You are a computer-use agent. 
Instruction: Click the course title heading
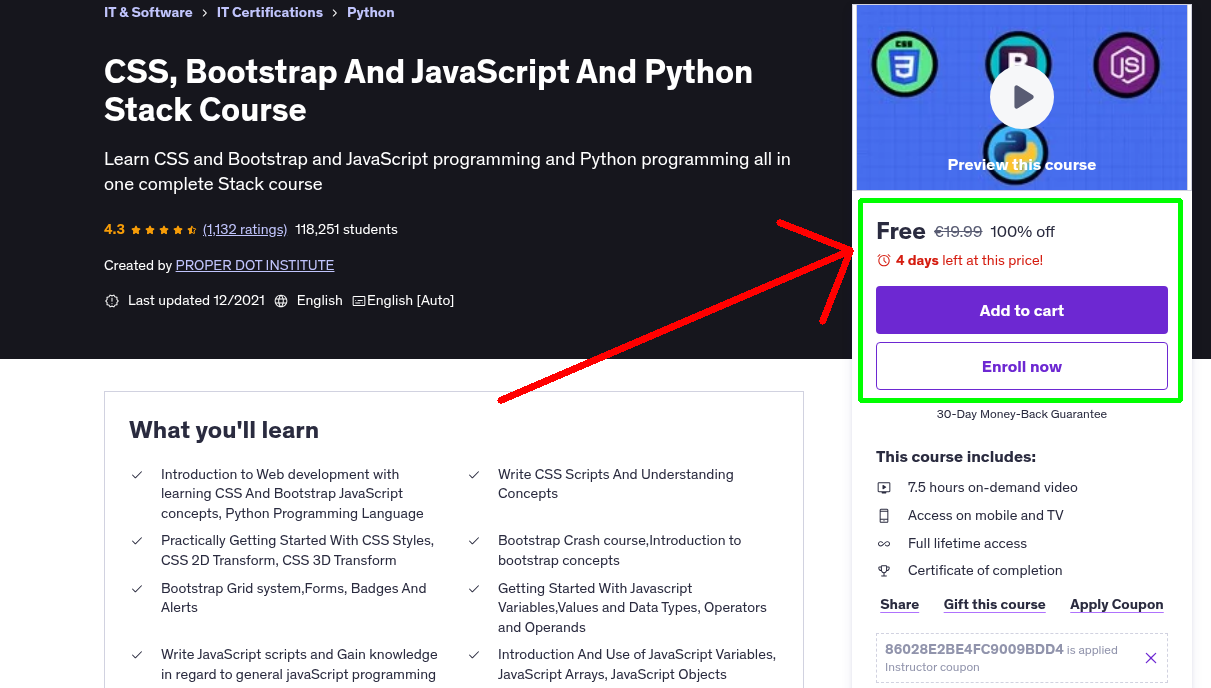(428, 90)
